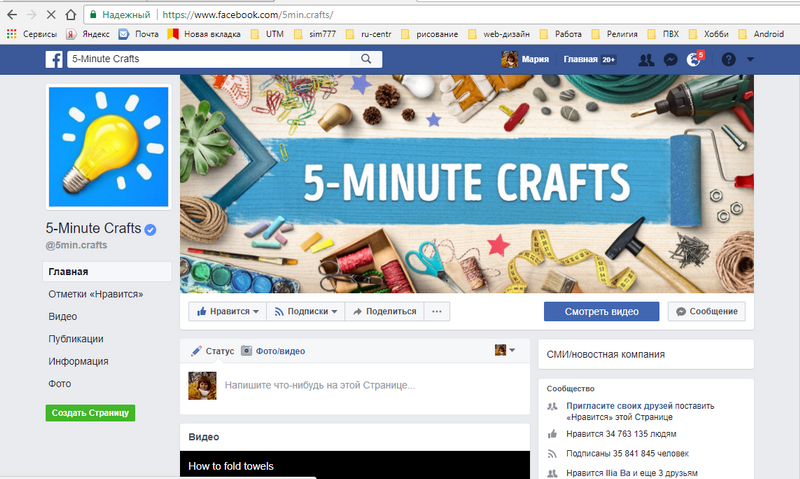Viewport: 800px width, 479px height.
Task: Open account settings dropdown arrow
Action: tap(750, 59)
